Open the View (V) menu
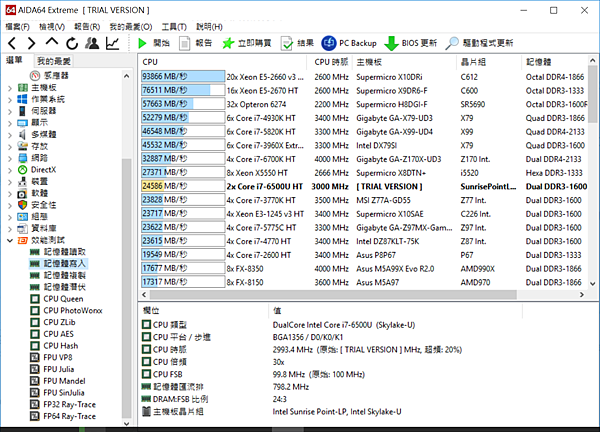 click(x=52, y=26)
